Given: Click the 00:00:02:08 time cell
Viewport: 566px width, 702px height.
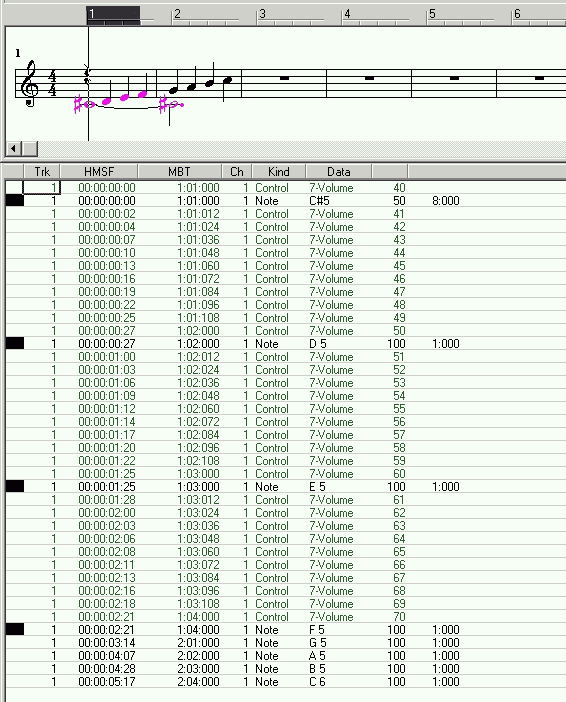Looking at the screenshot, I should tap(107, 551).
